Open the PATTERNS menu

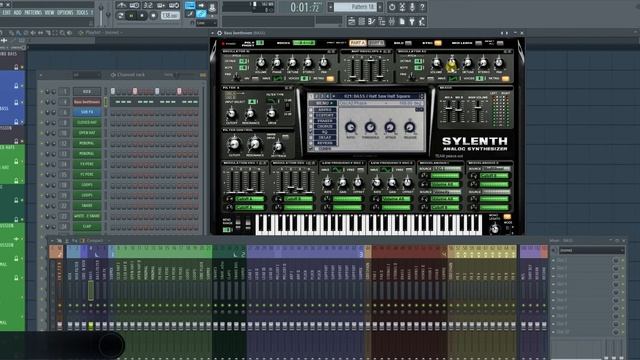click(x=33, y=13)
